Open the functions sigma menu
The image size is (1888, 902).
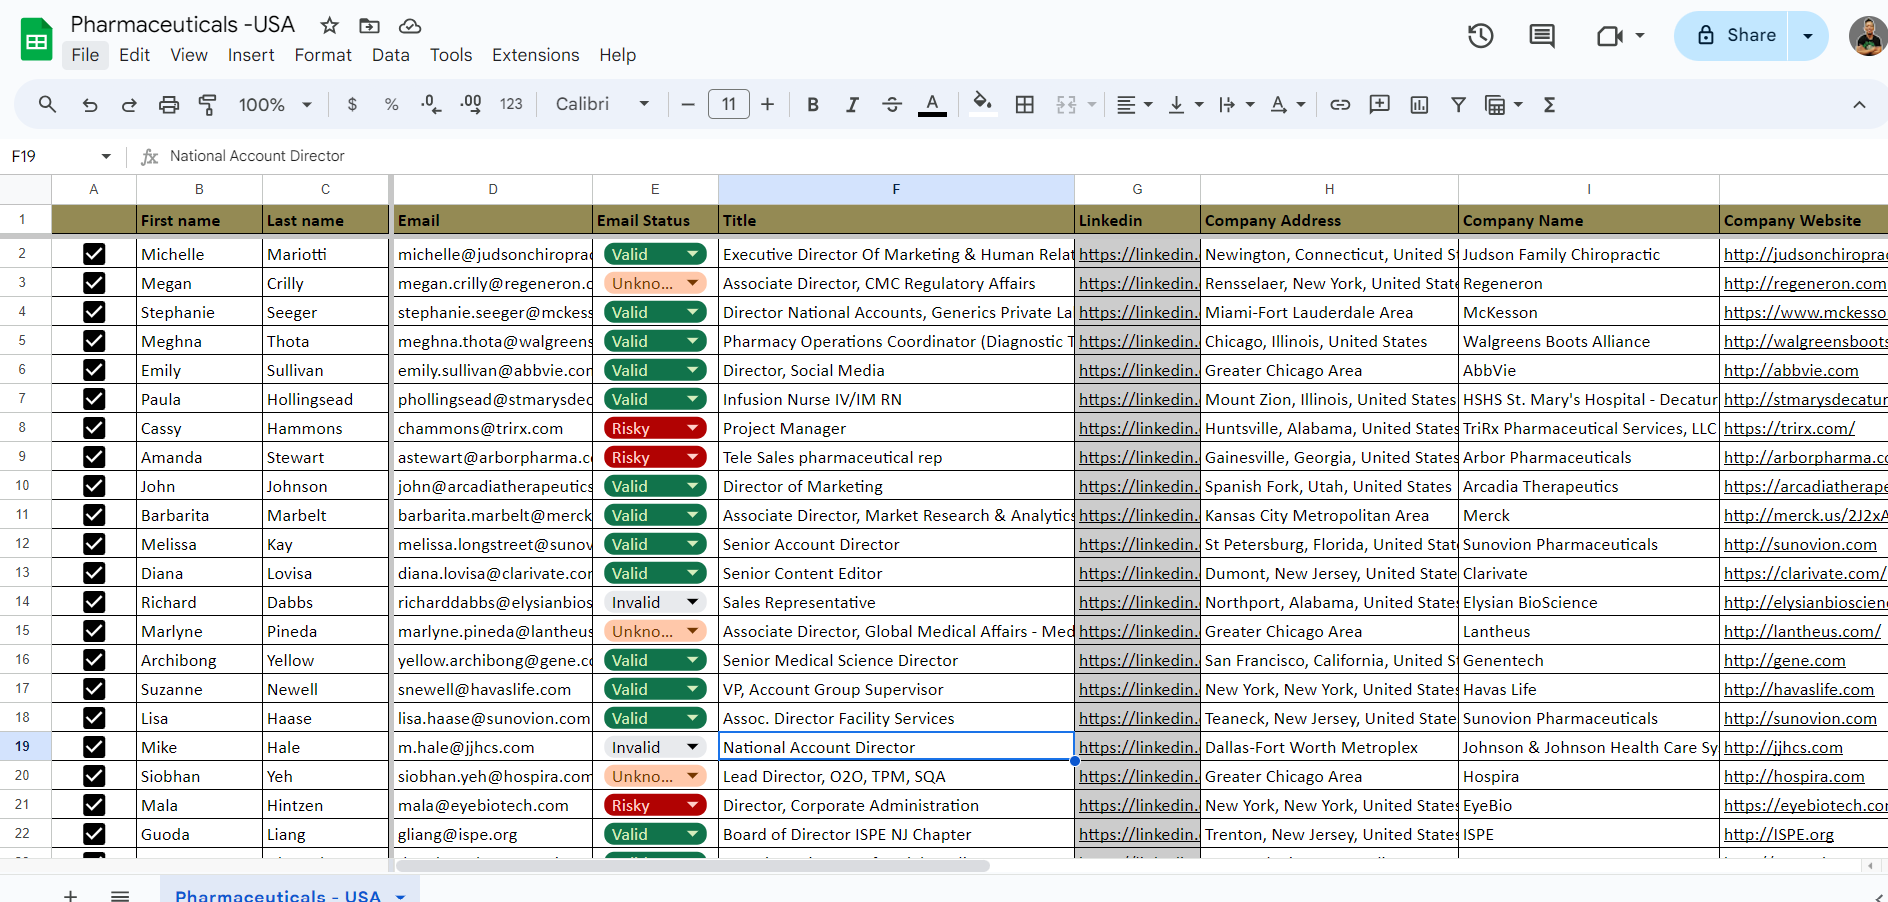tap(1549, 104)
